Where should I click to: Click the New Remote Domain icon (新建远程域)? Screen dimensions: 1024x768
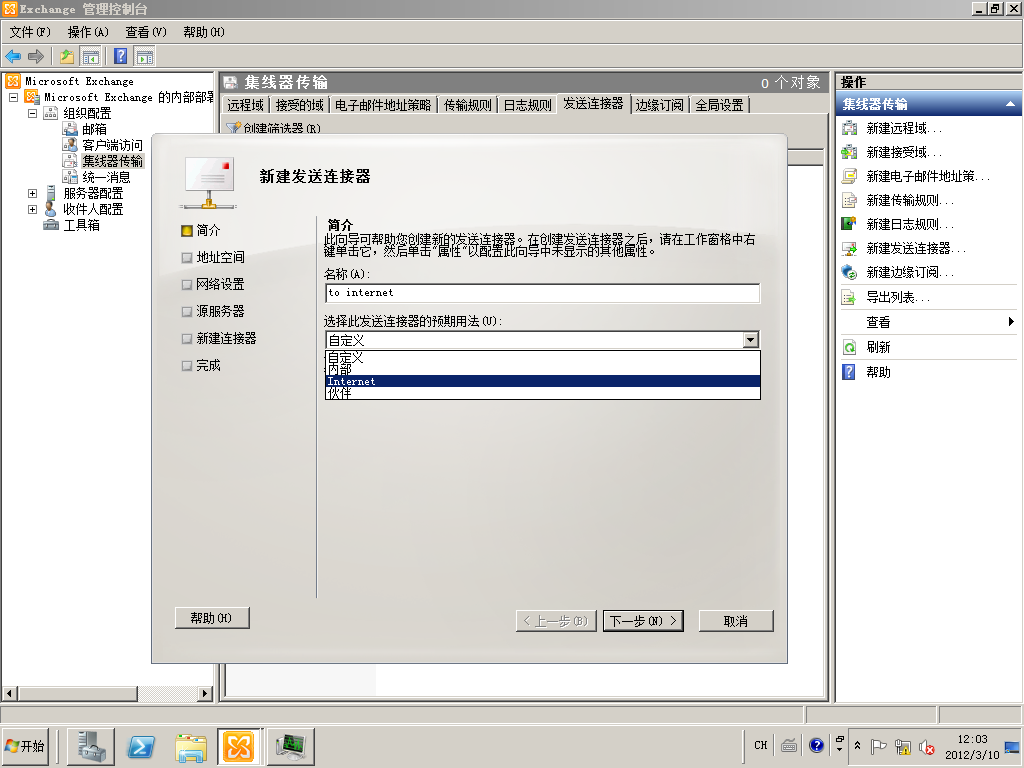(850, 128)
